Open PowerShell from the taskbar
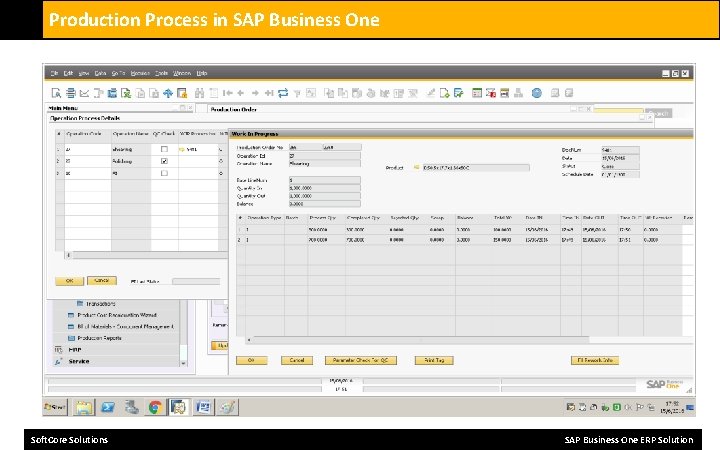The width and height of the screenshot is (720, 450). click(108, 407)
